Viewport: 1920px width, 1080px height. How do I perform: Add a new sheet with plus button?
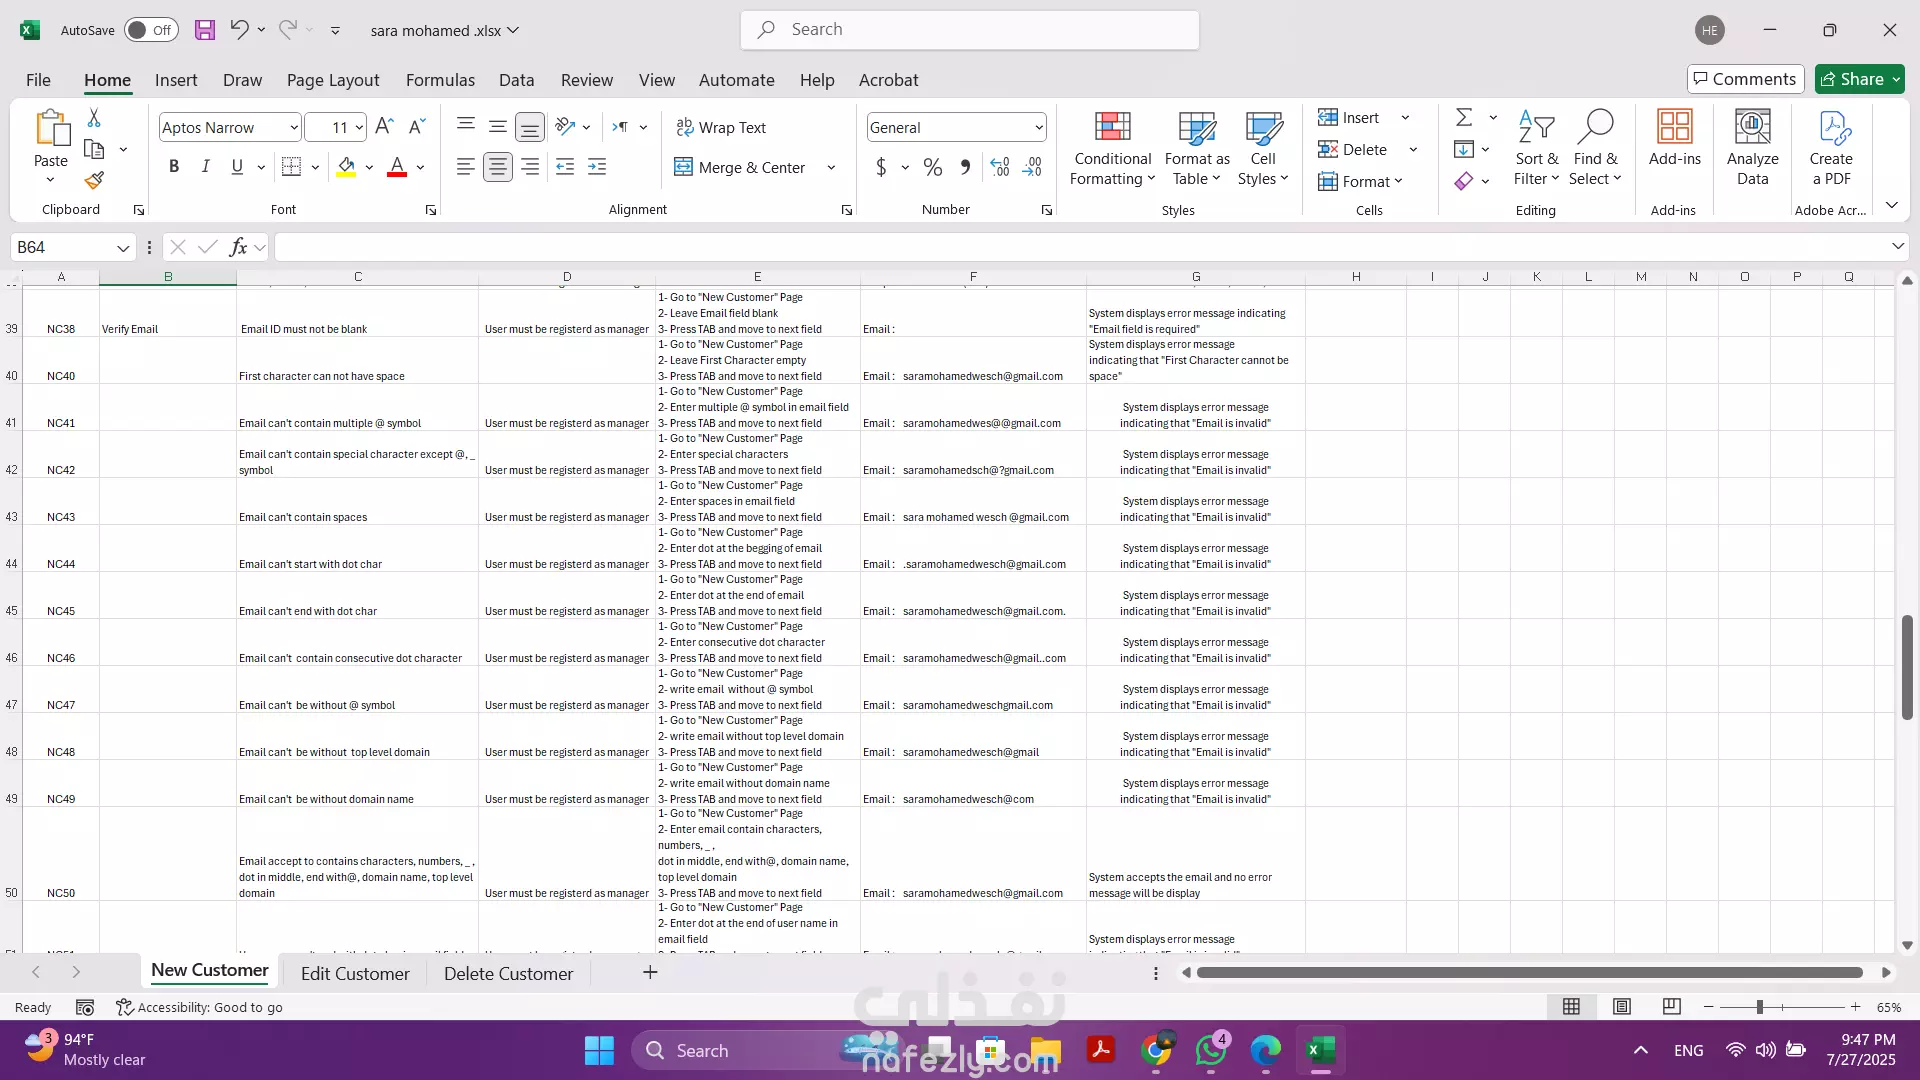[650, 972]
